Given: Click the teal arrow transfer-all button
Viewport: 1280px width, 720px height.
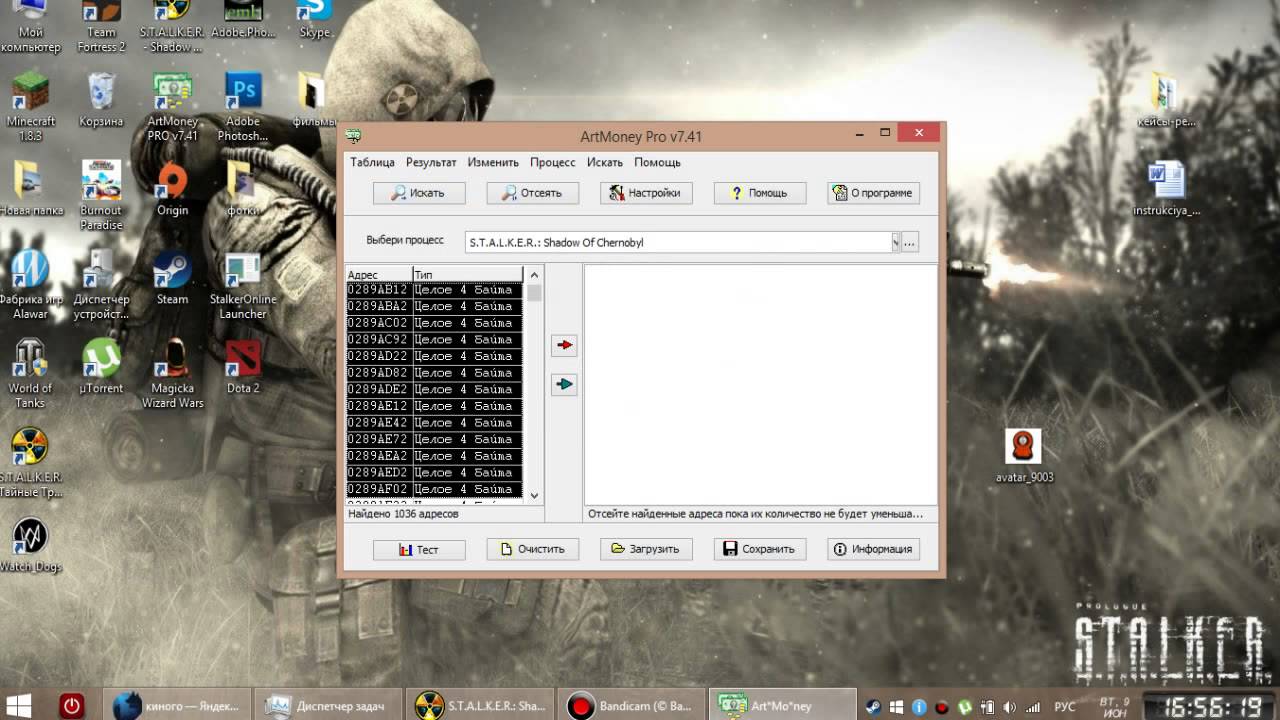Looking at the screenshot, I should pyautogui.click(x=564, y=384).
